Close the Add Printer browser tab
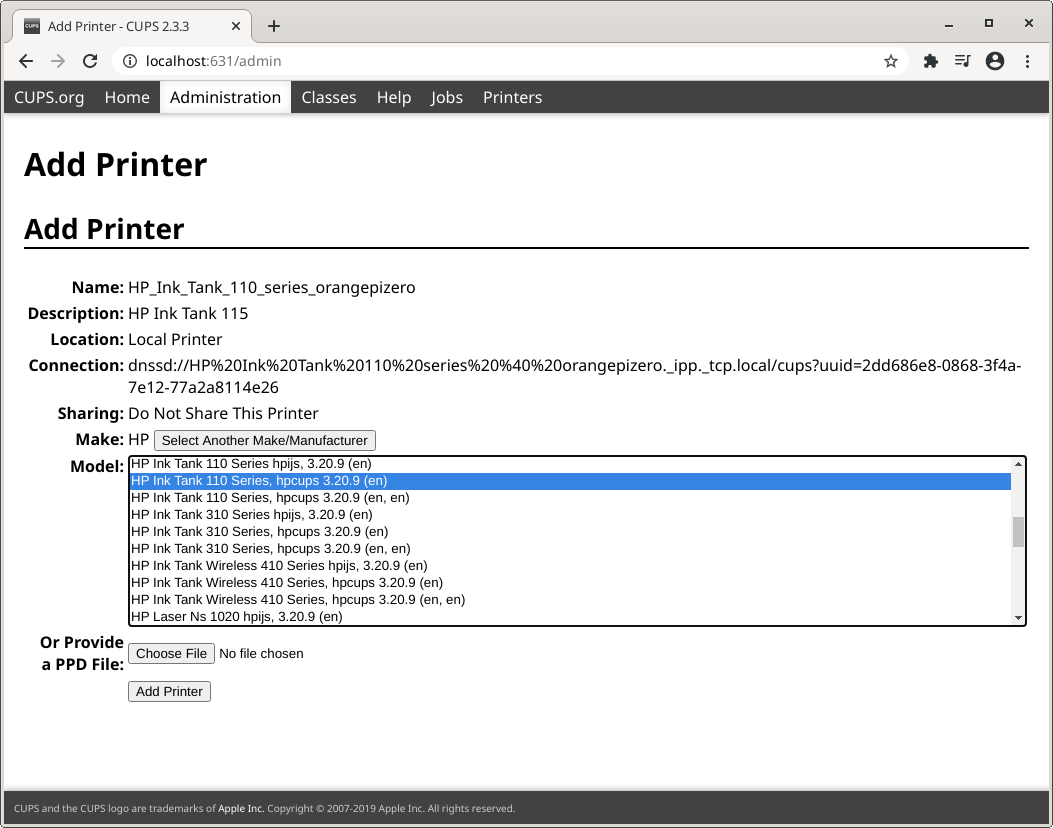Image resolution: width=1053 pixels, height=828 pixels. click(x=236, y=26)
